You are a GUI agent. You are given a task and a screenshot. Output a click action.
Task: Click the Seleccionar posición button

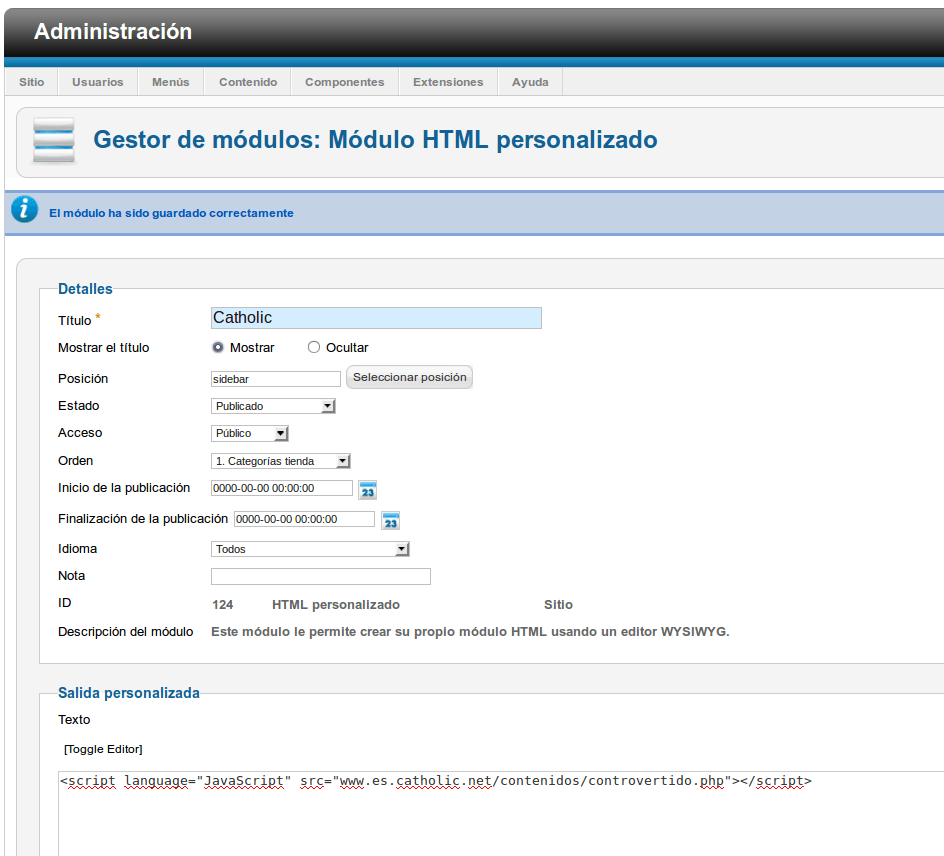pyautogui.click(x=409, y=377)
